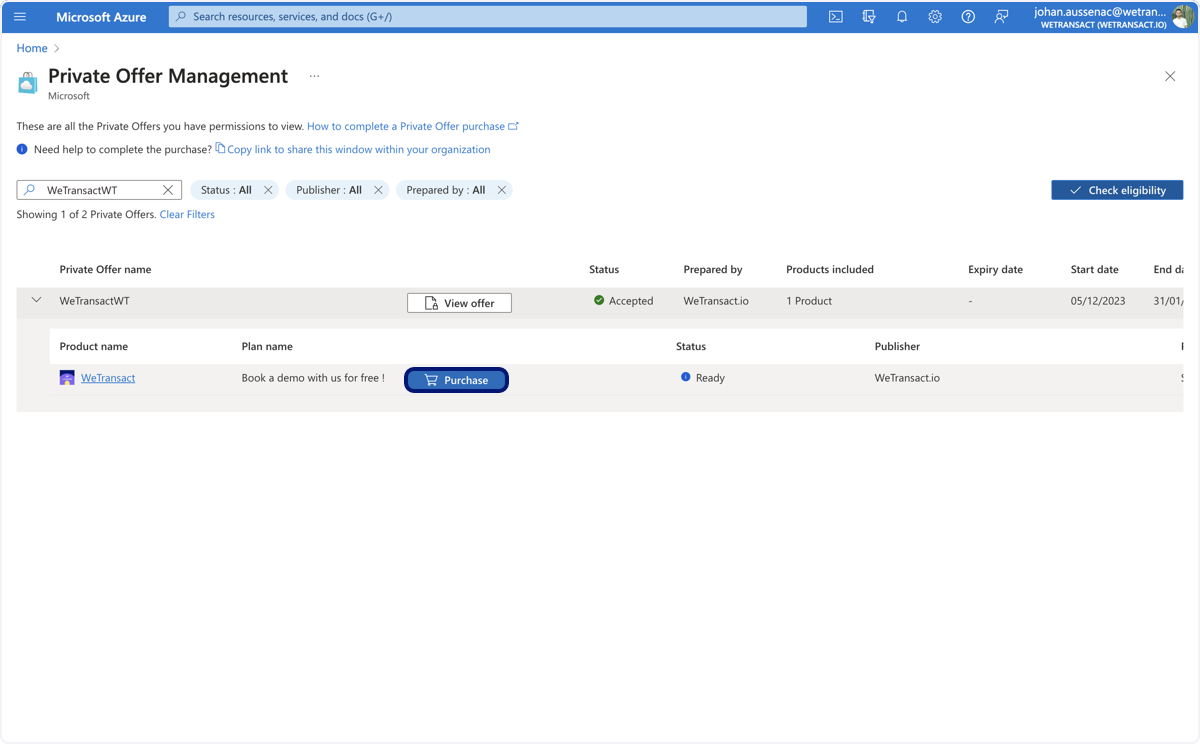The height and width of the screenshot is (744, 1200).
Task: Click the info icon beside Need help
Action: [x=22, y=149]
